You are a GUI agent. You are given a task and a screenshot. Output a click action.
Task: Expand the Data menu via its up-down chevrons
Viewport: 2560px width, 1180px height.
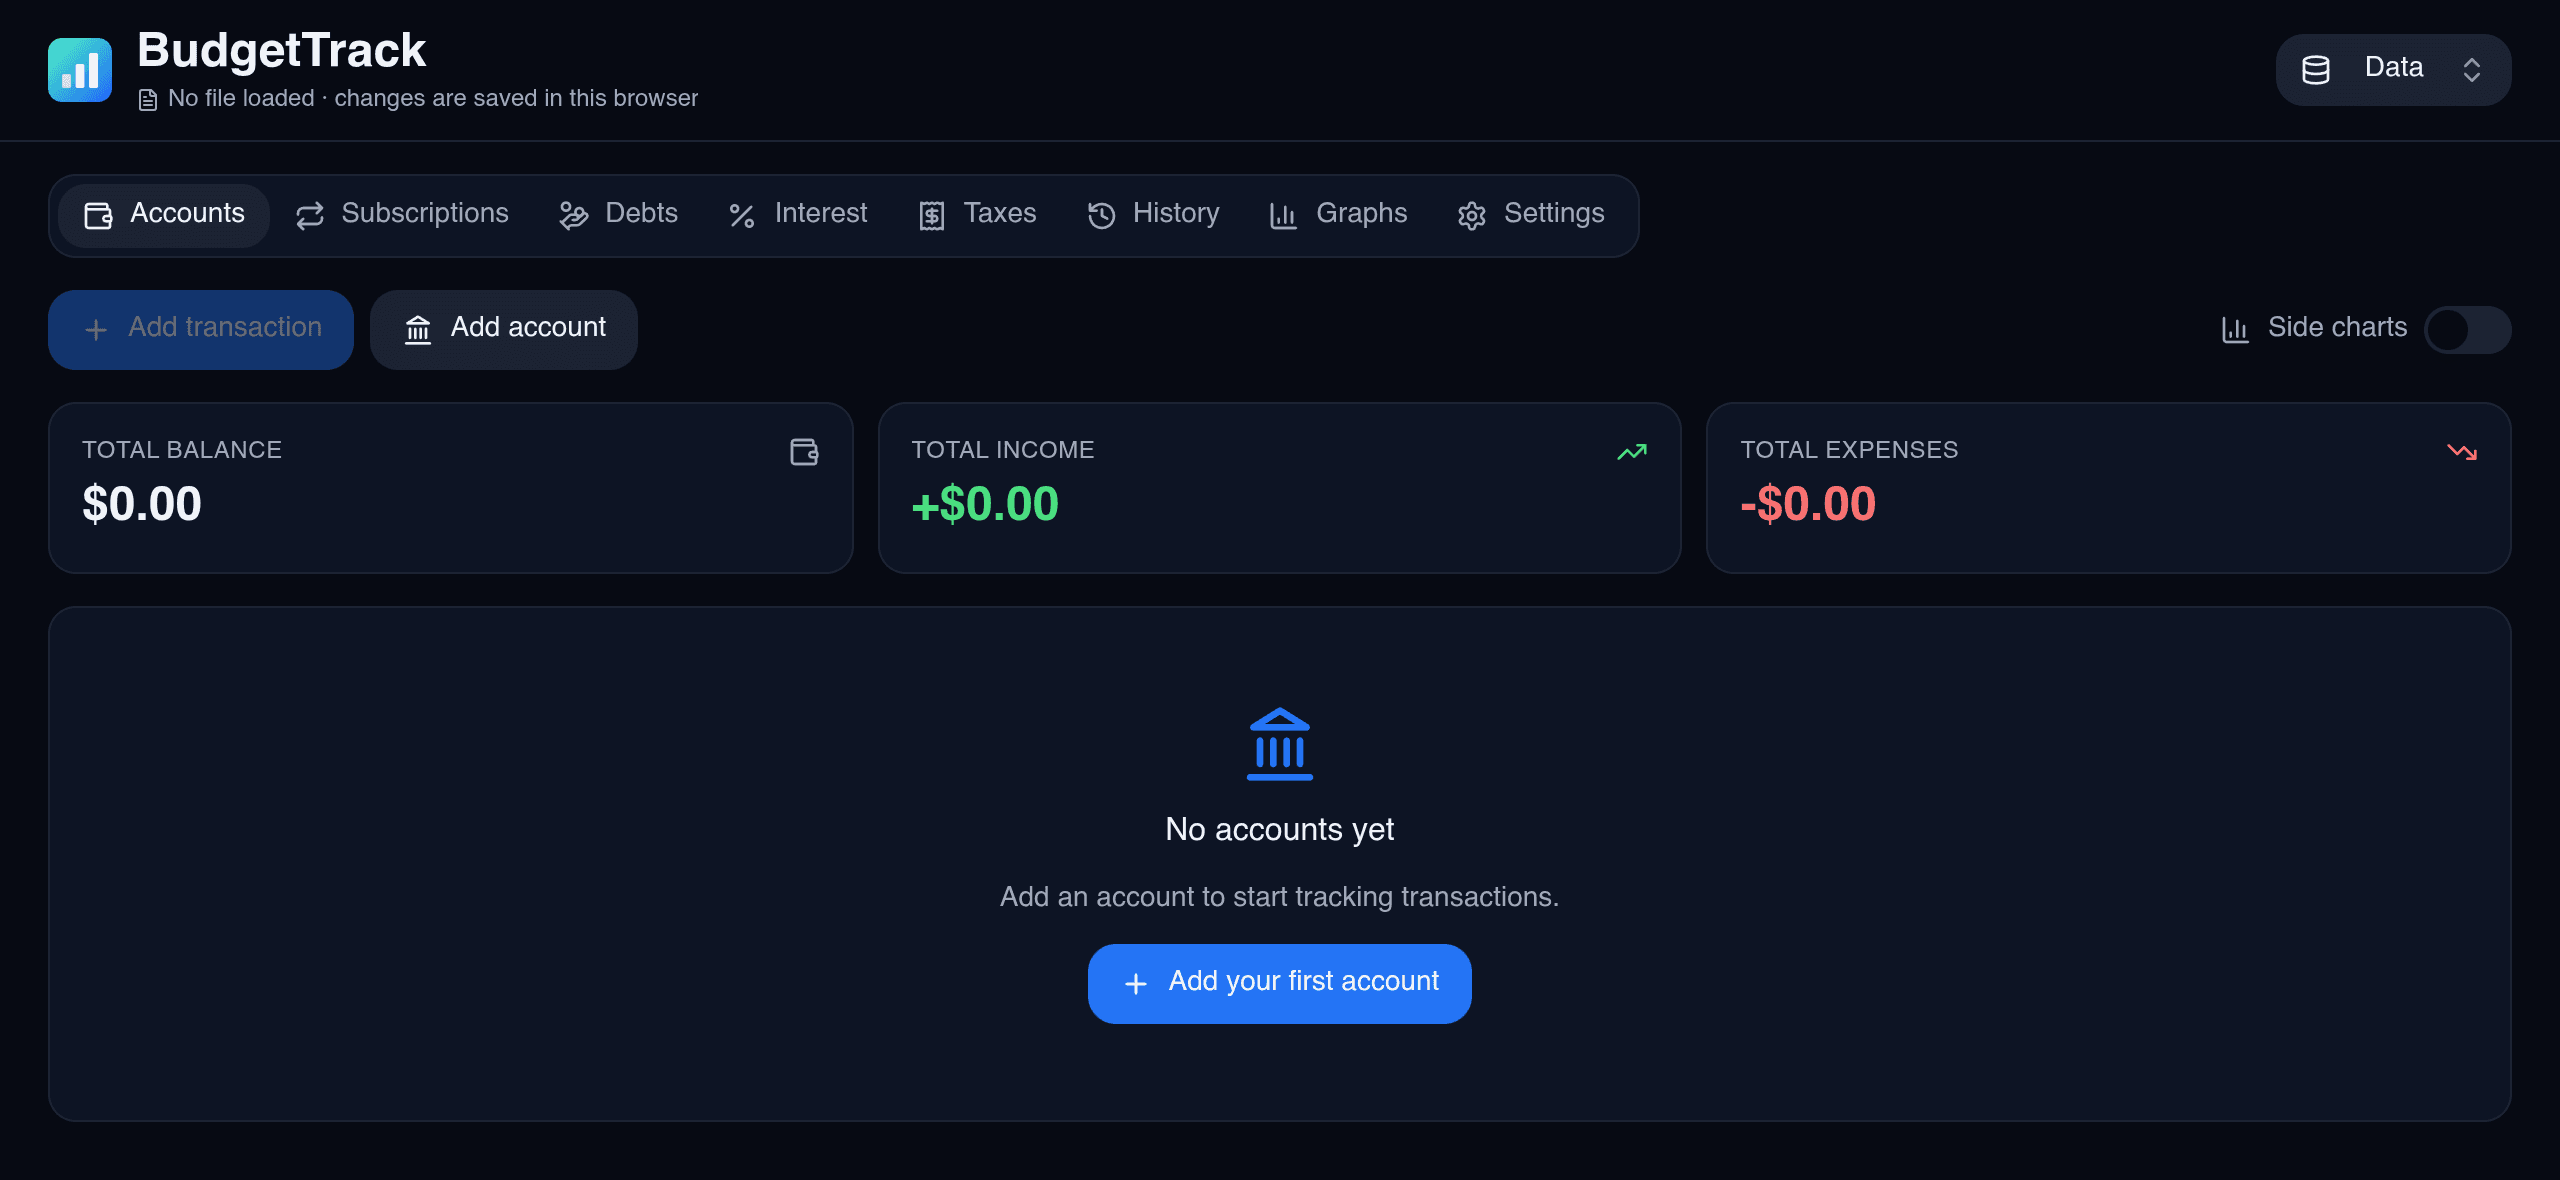click(x=2472, y=70)
